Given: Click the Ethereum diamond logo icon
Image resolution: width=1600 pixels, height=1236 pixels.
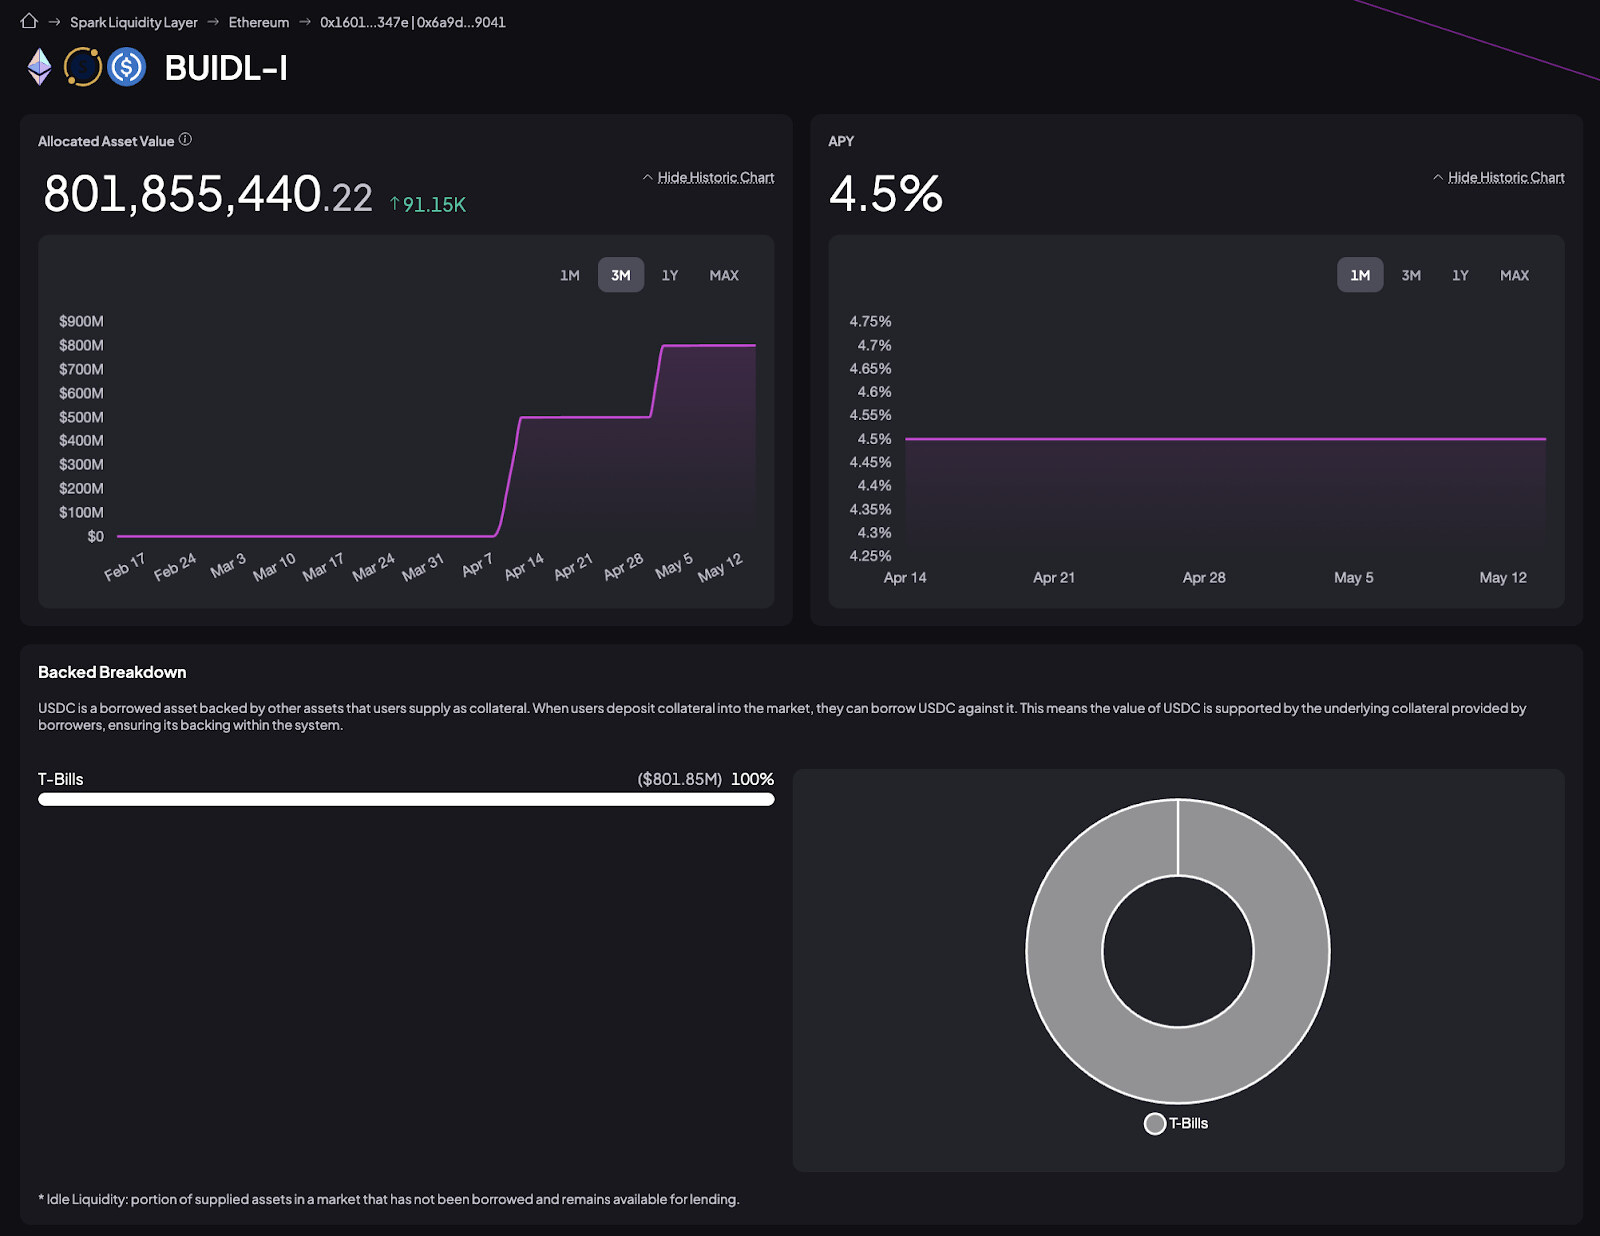Looking at the screenshot, I should point(39,67).
